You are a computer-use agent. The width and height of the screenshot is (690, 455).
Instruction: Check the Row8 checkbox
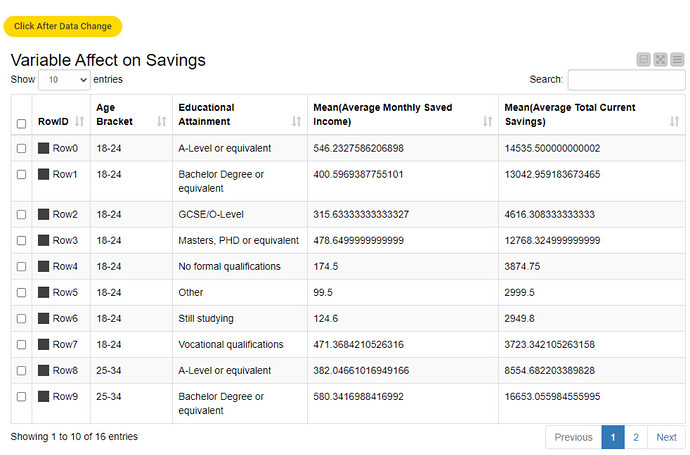21,371
